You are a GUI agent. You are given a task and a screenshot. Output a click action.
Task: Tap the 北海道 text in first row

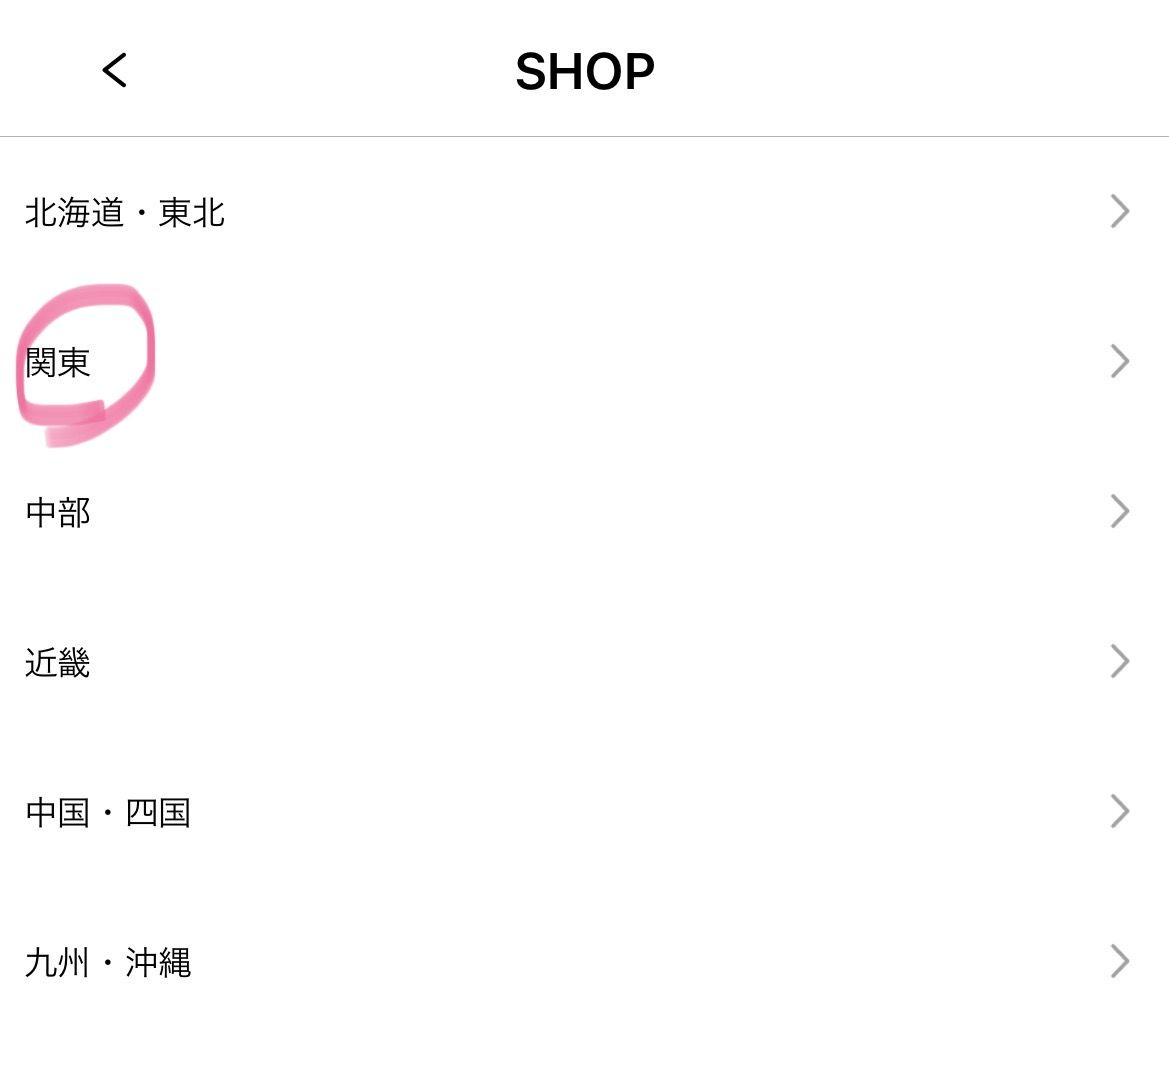tap(74, 212)
